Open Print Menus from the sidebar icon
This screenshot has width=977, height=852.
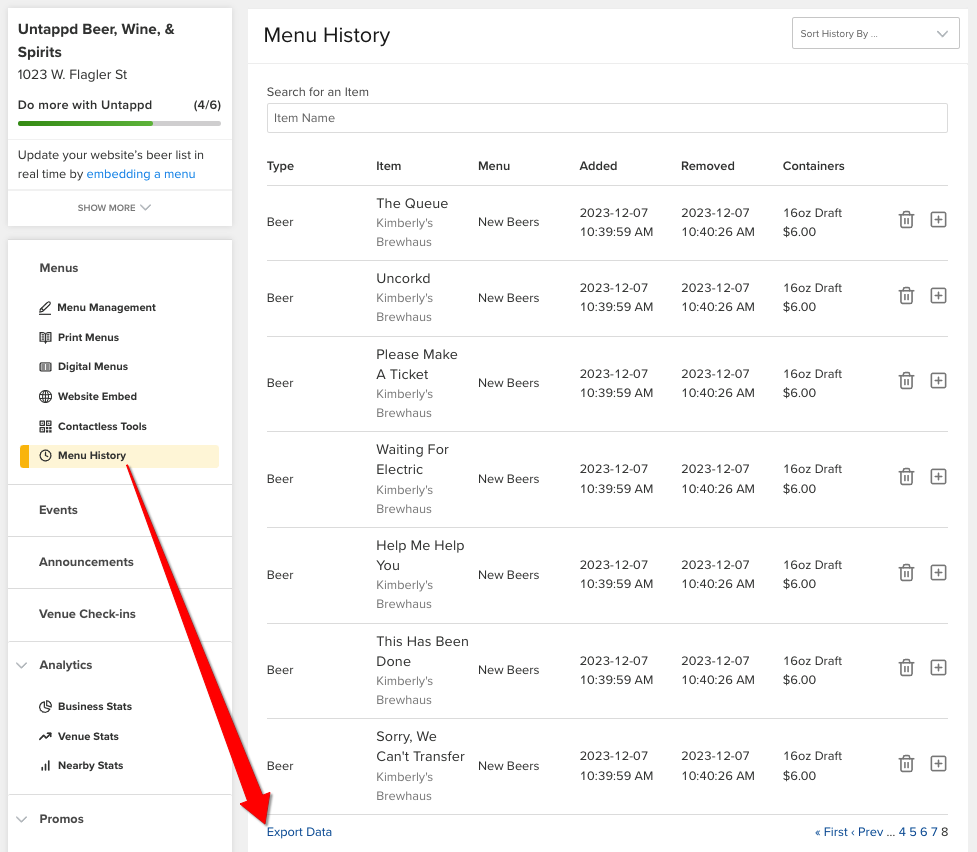(44, 337)
